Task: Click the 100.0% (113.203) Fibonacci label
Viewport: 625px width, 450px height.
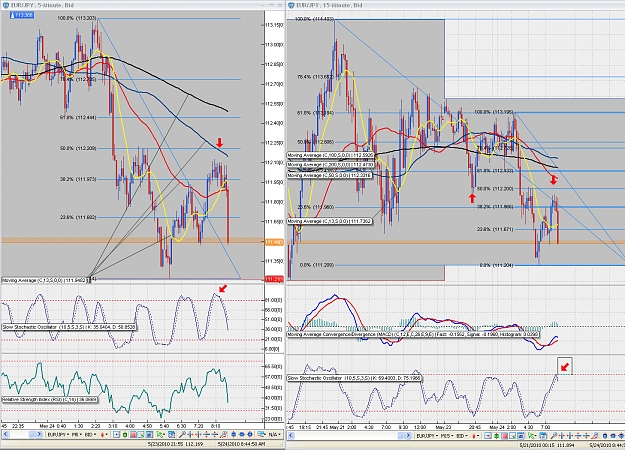Action: (77, 18)
